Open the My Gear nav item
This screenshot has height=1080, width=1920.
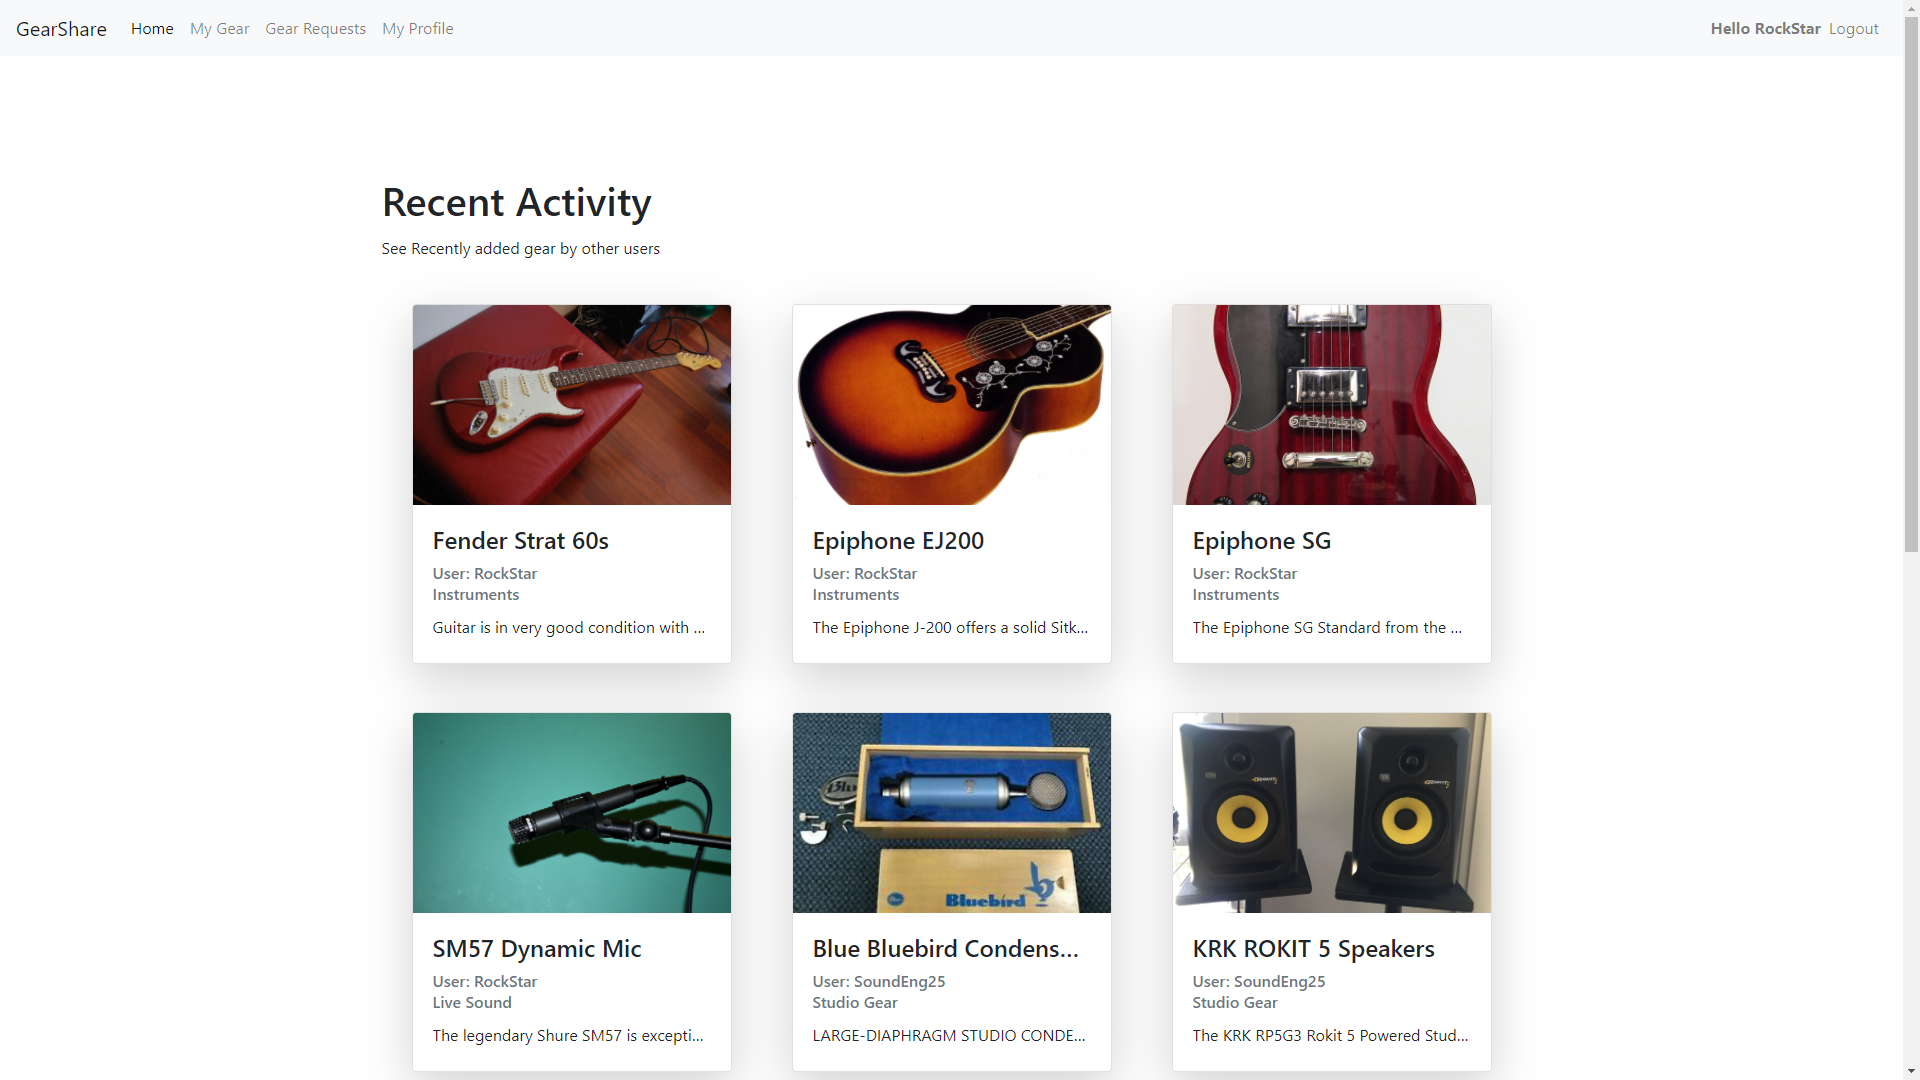220,29
